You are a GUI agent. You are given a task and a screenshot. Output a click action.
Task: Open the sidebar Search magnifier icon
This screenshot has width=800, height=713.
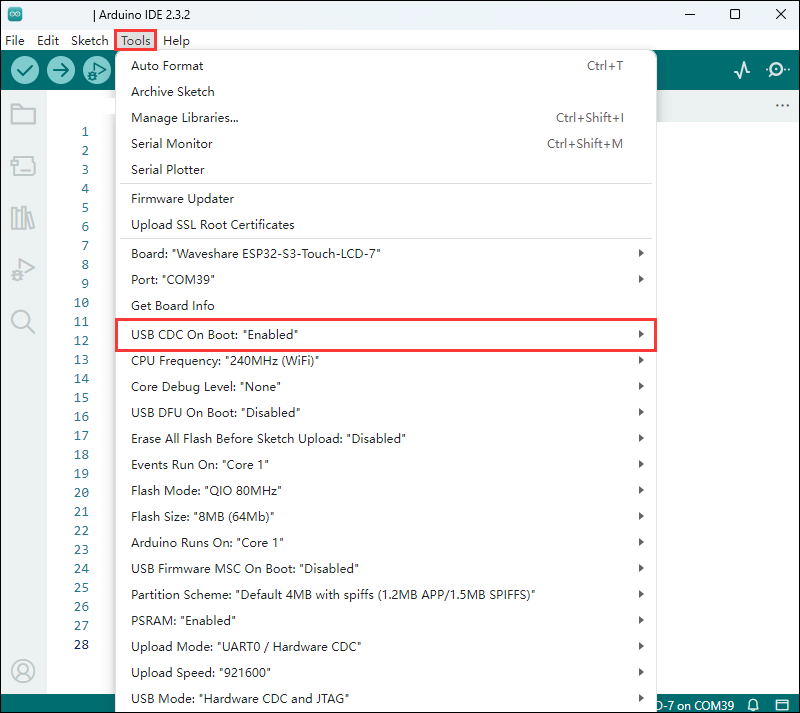23,321
